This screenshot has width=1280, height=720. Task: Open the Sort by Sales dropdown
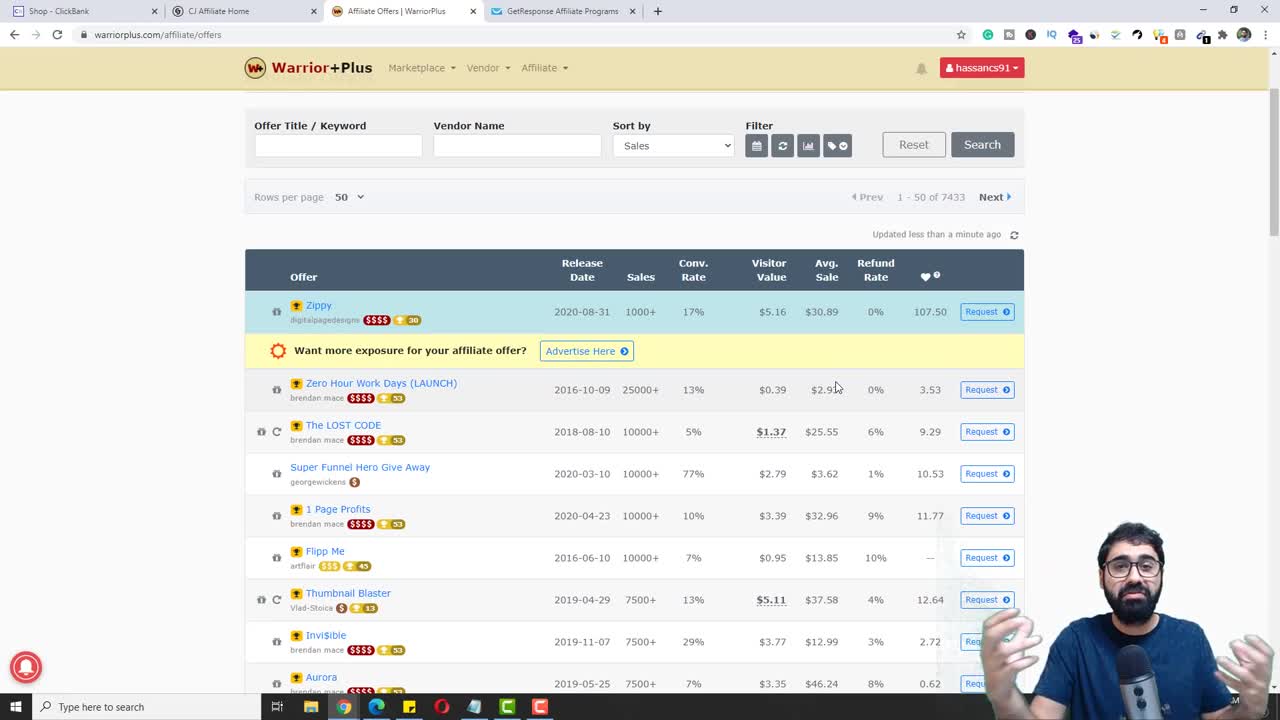(x=673, y=146)
